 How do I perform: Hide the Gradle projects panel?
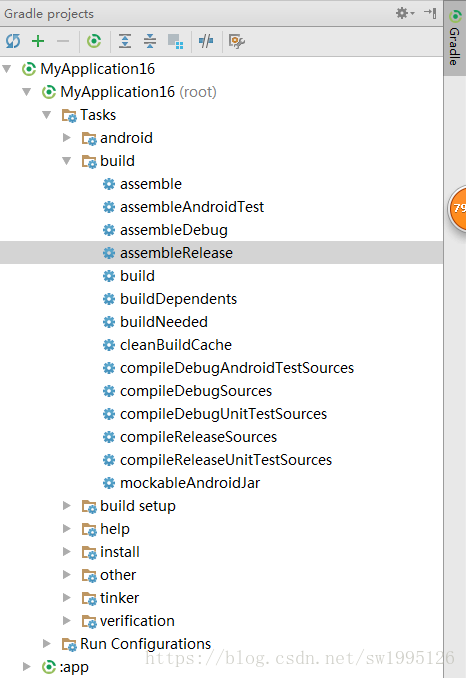[x=431, y=13]
